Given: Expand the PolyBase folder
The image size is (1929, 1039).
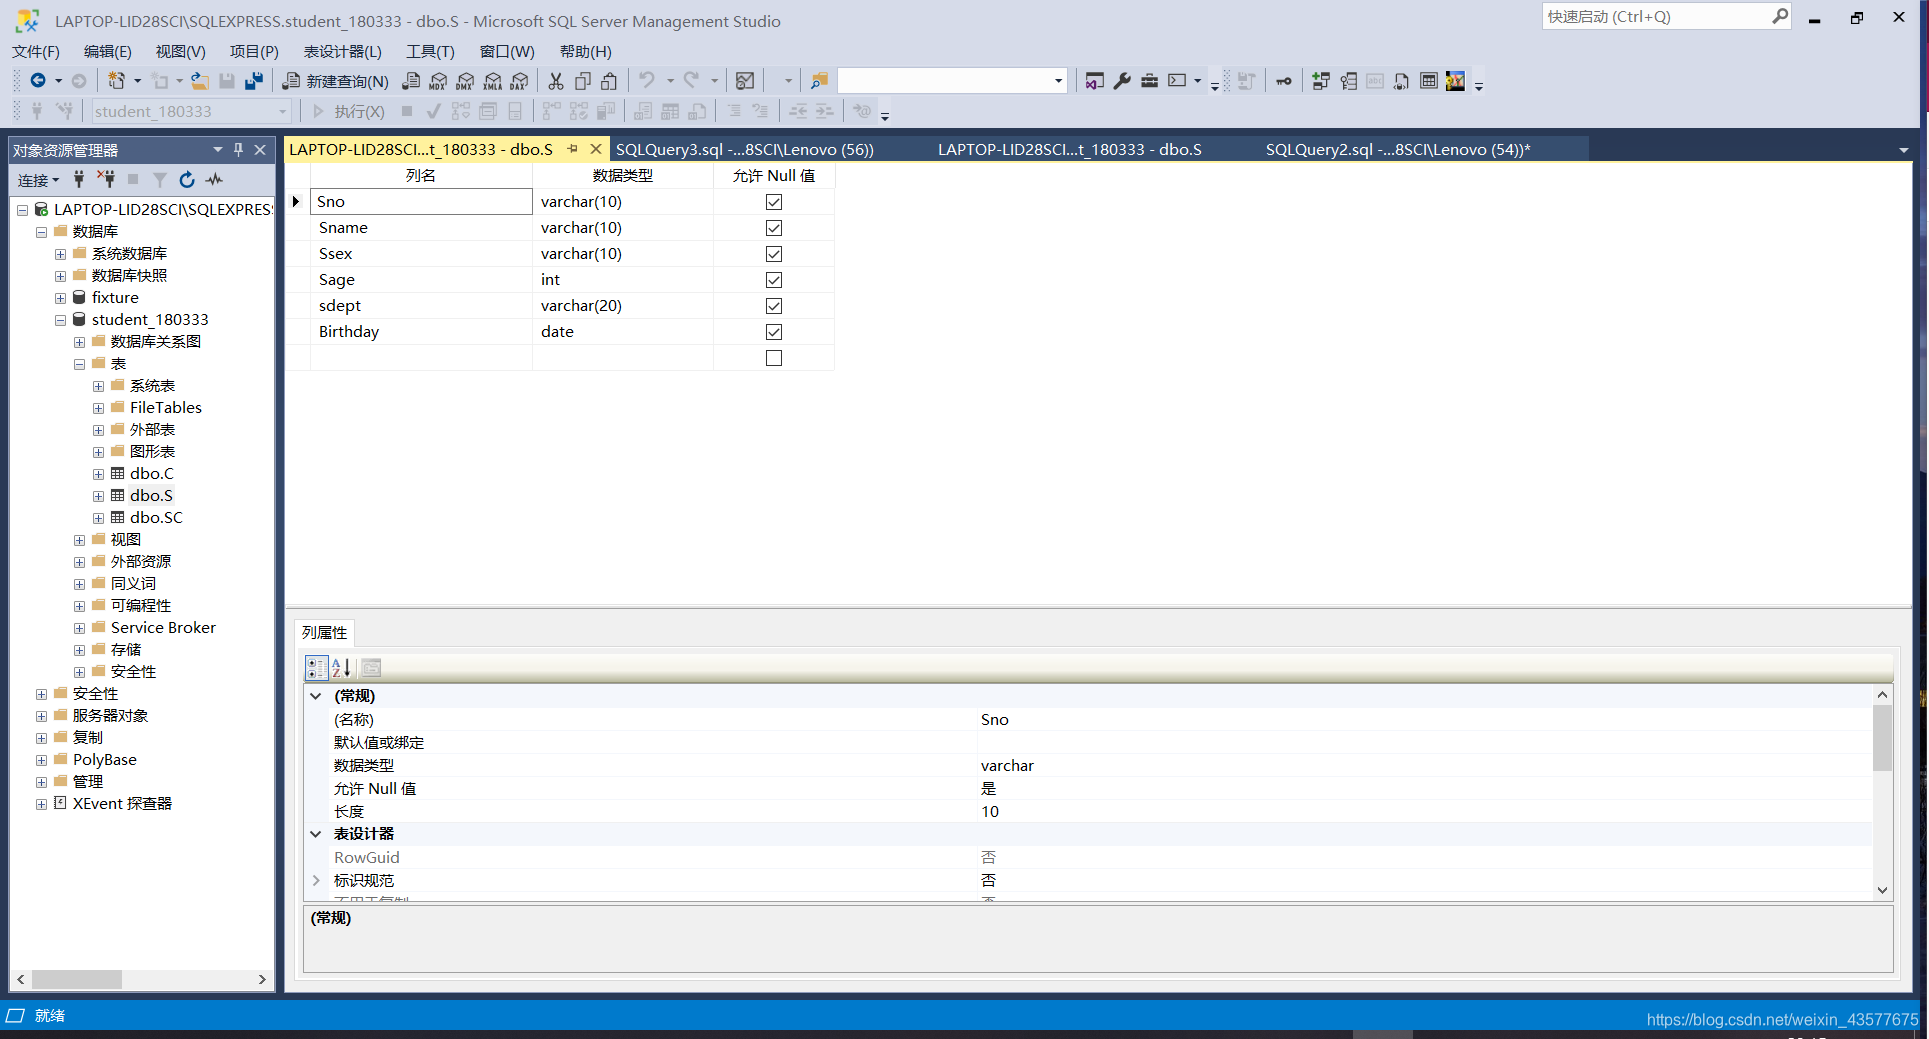Looking at the screenshot, I should pos(41,760).
